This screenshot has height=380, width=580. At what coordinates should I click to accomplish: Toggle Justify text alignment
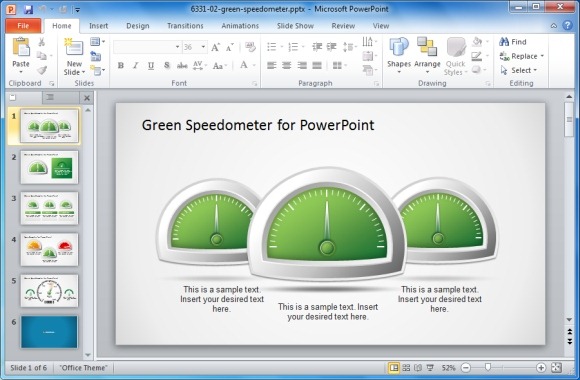[x=317, y=65]
